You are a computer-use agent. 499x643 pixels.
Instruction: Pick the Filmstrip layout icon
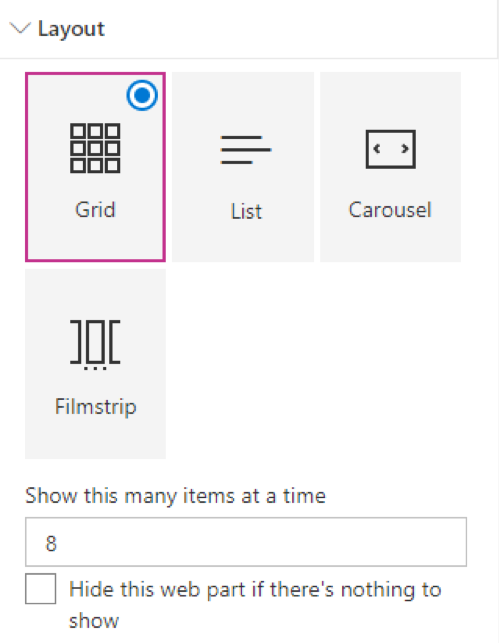click(95, 344)
